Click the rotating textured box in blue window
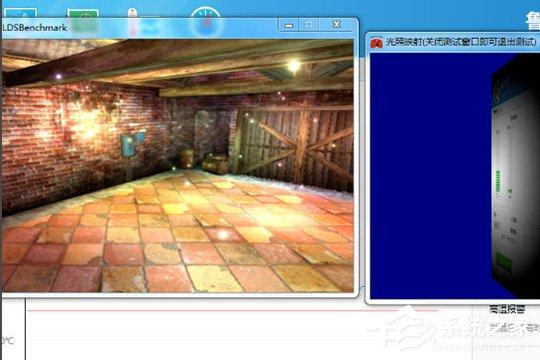Screen dimensions: 540x360 (516, 176)
